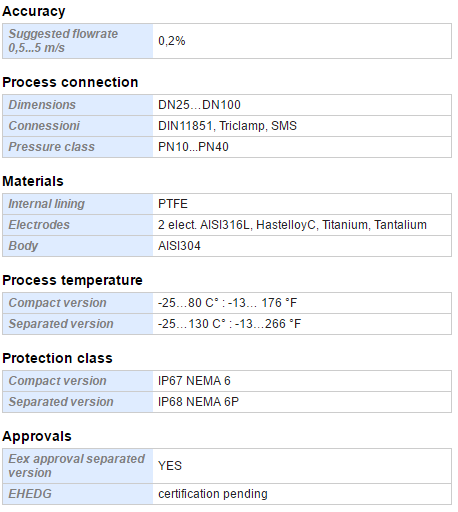Click the Materials section heading
The width and height of the screenshot is (458, 512).
33,181
